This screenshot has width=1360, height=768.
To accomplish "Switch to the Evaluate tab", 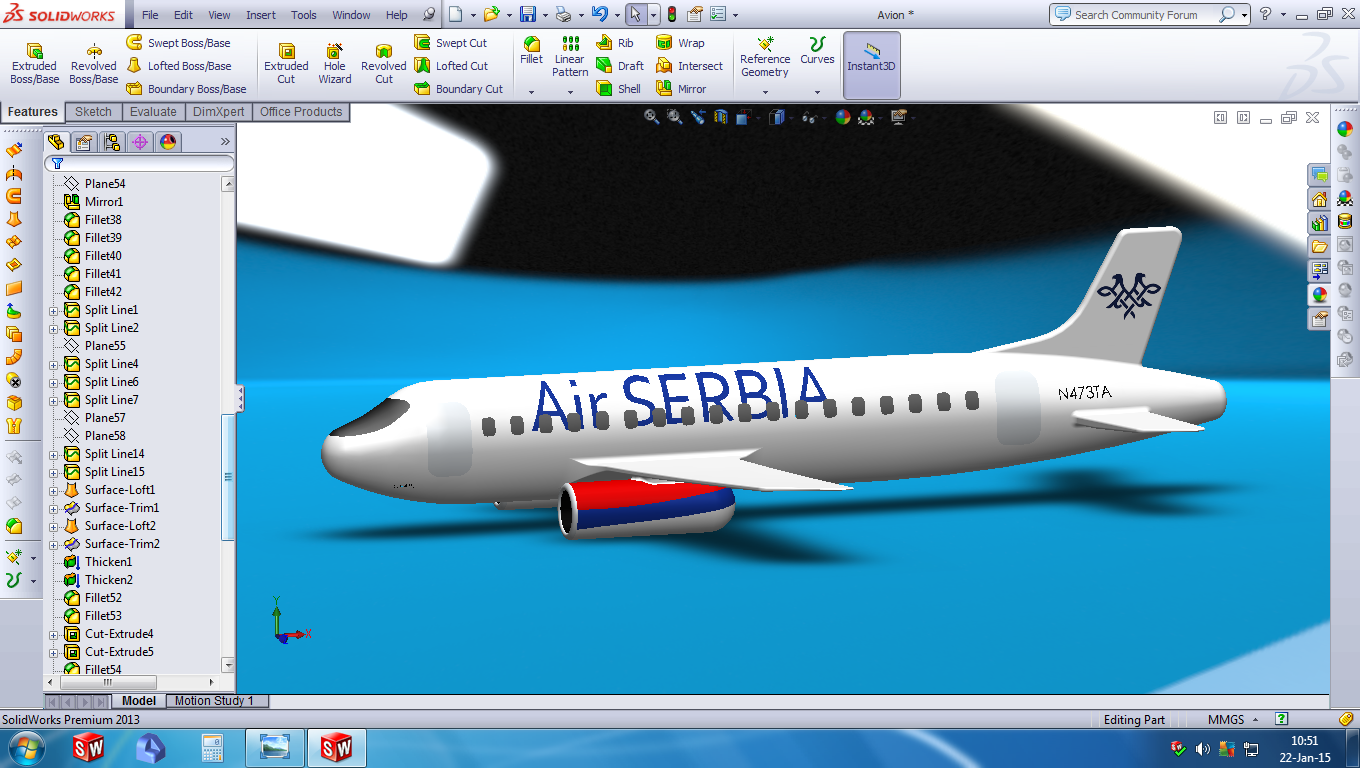I will click(x=153, y=112).
